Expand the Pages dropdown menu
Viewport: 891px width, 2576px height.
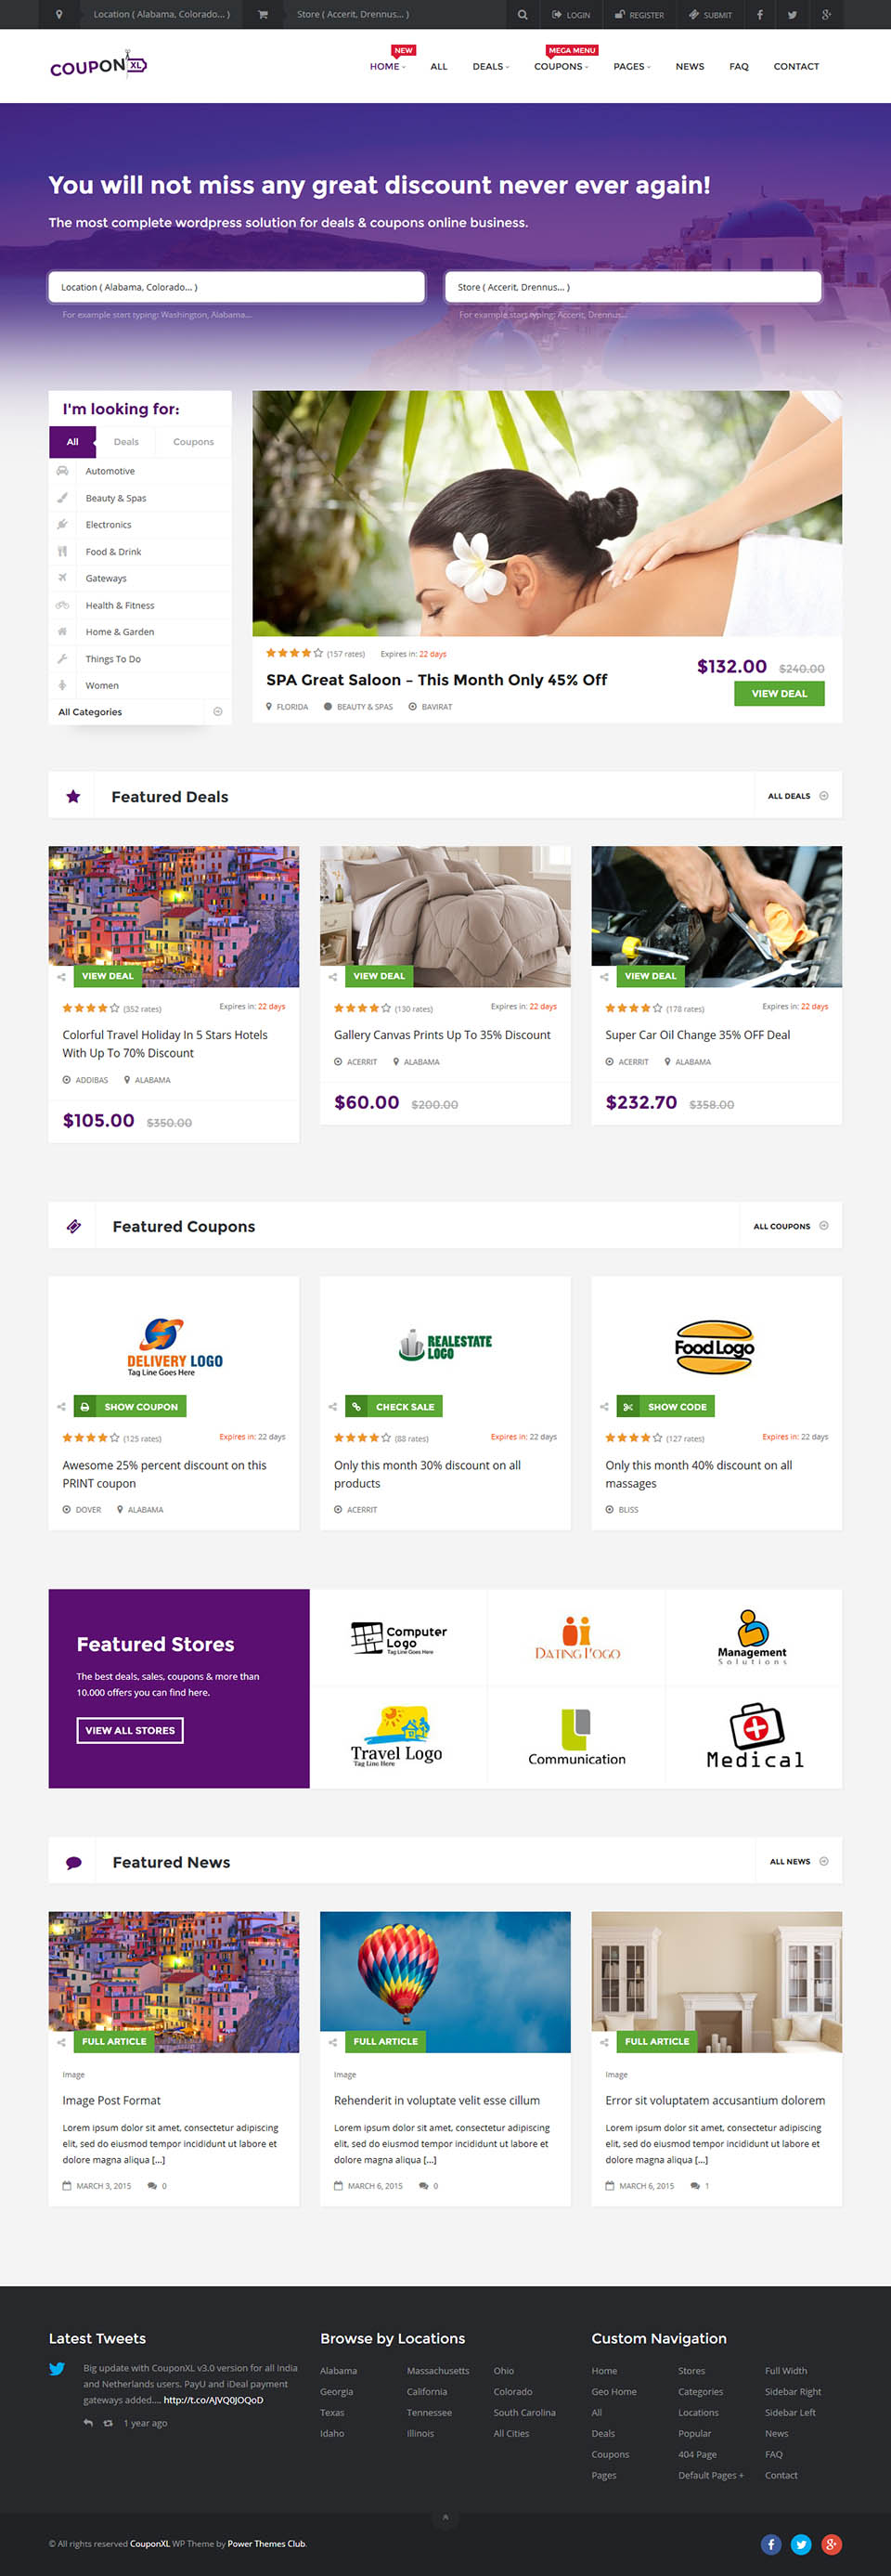(632, 66)
